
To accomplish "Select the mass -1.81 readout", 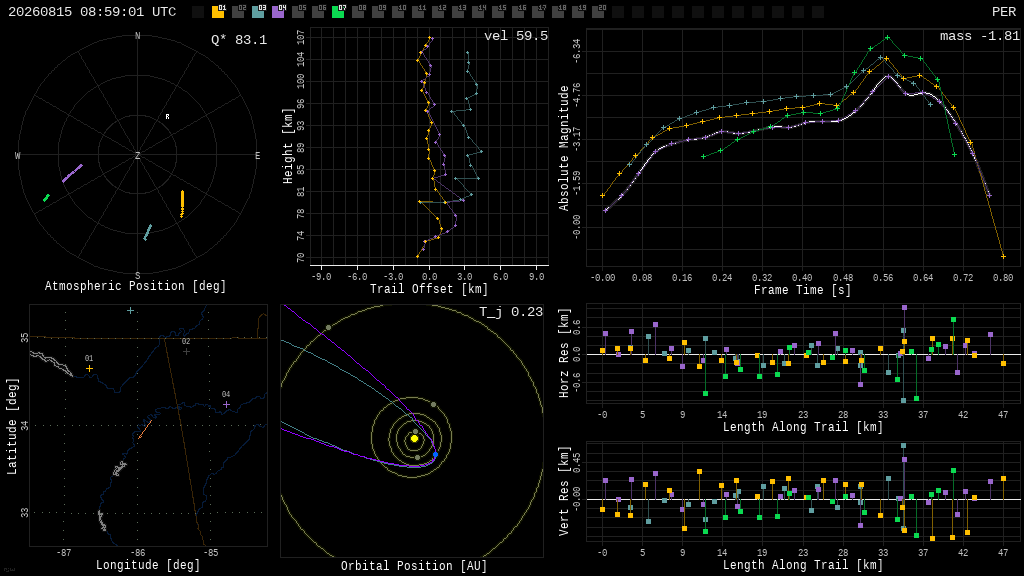I will pyautogui.click(x=980, y=36).
